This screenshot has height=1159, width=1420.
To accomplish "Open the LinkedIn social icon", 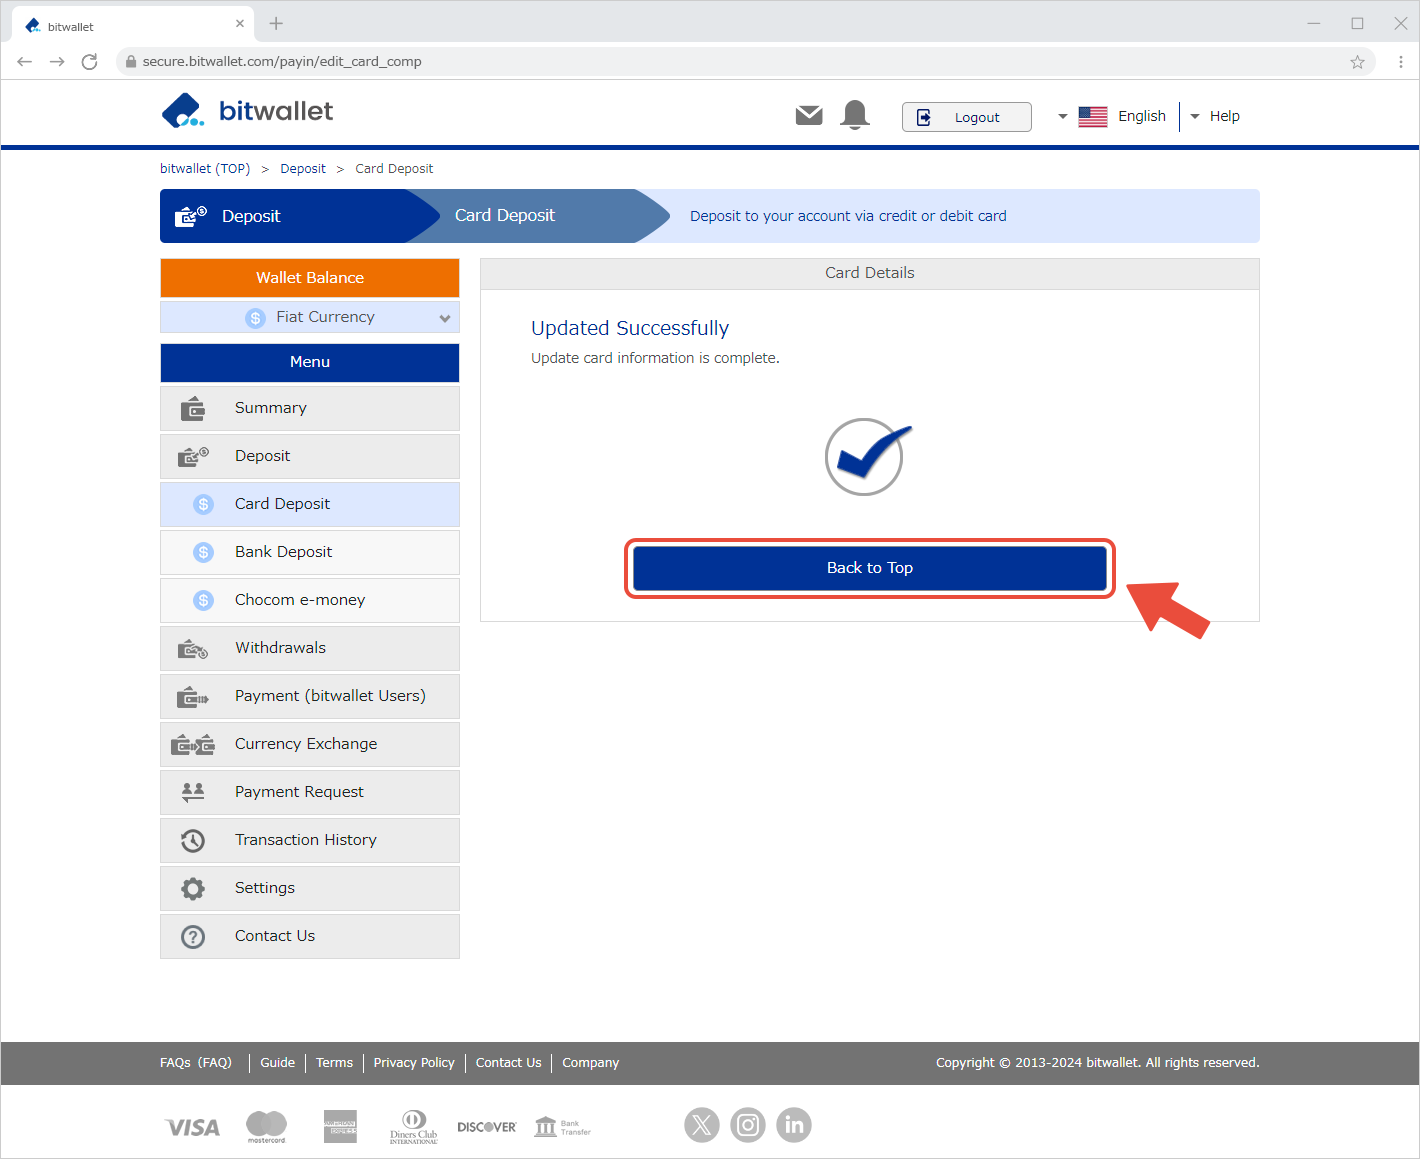I will point(794,1125).
